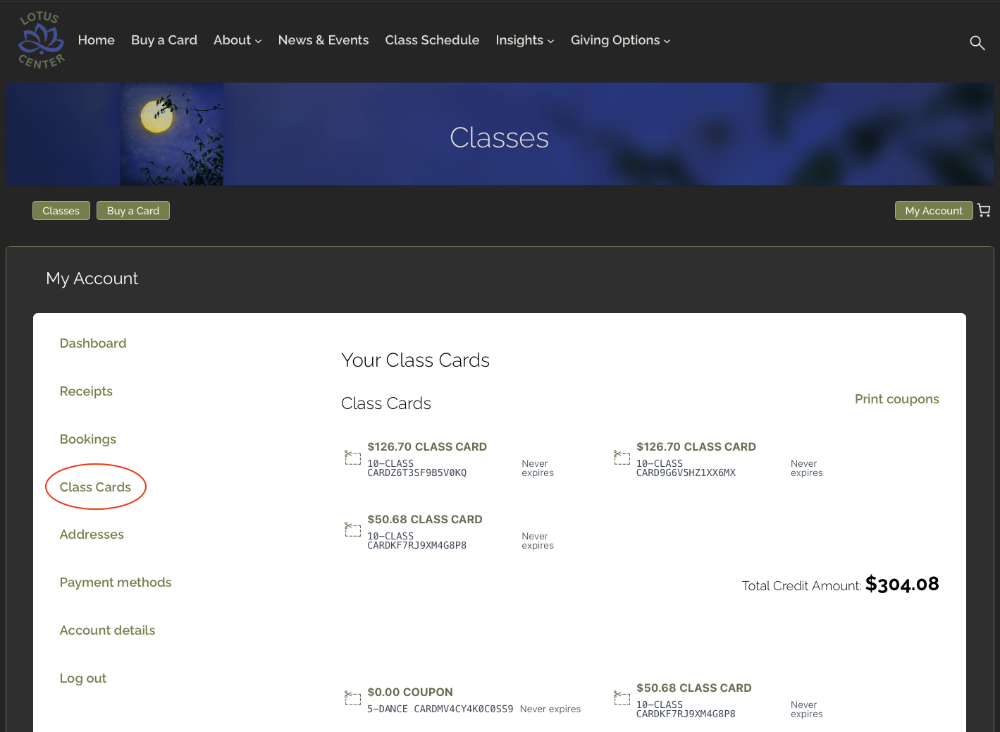
Task: Click coupon icon beside upper $50.68 class card
Action: [x=353, y=529]
